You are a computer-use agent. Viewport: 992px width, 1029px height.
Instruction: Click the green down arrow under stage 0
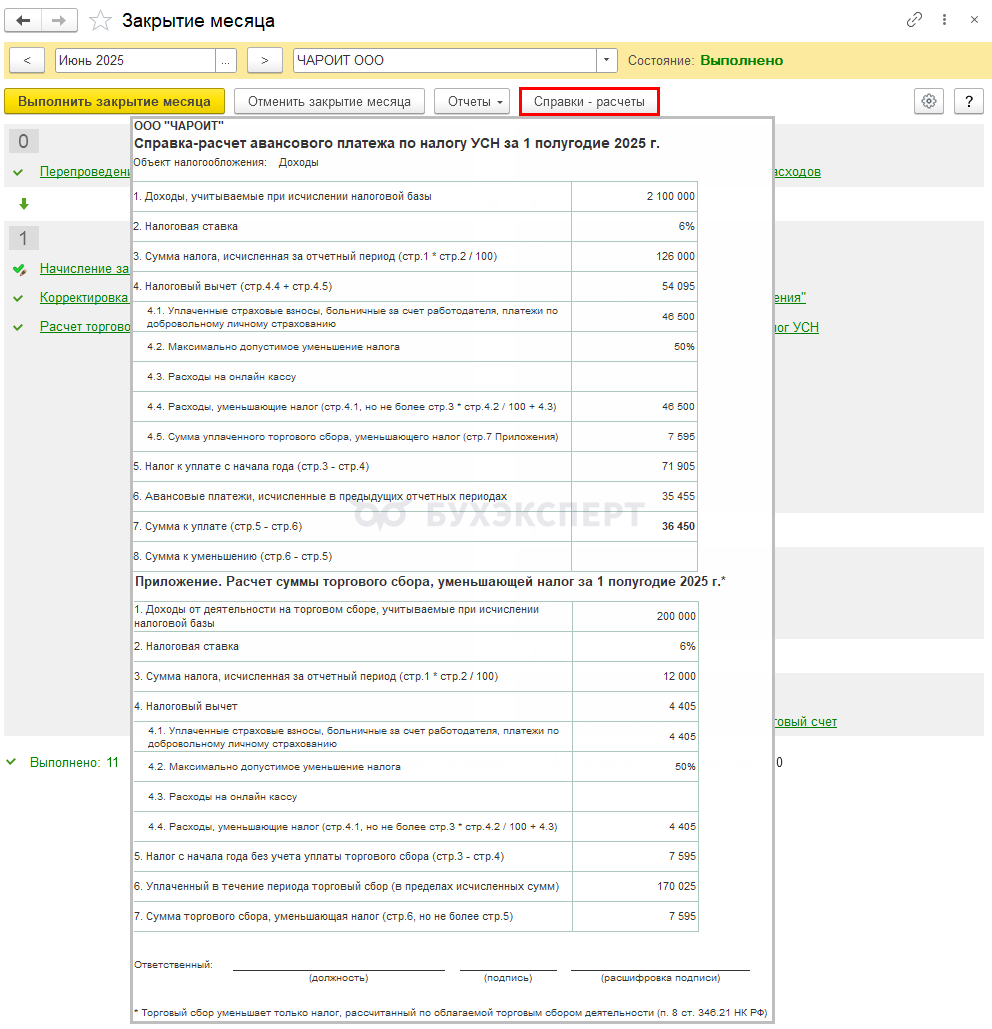pos(24,204)
